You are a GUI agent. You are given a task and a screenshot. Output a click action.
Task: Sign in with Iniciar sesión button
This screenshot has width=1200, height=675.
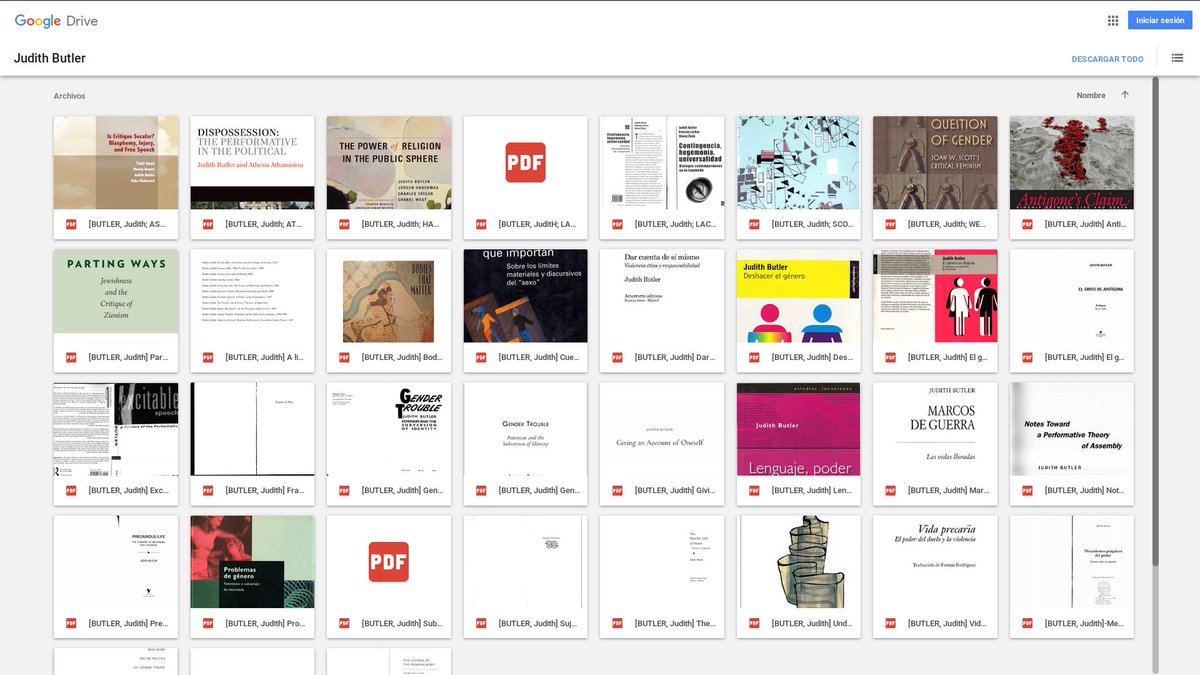1160,20
